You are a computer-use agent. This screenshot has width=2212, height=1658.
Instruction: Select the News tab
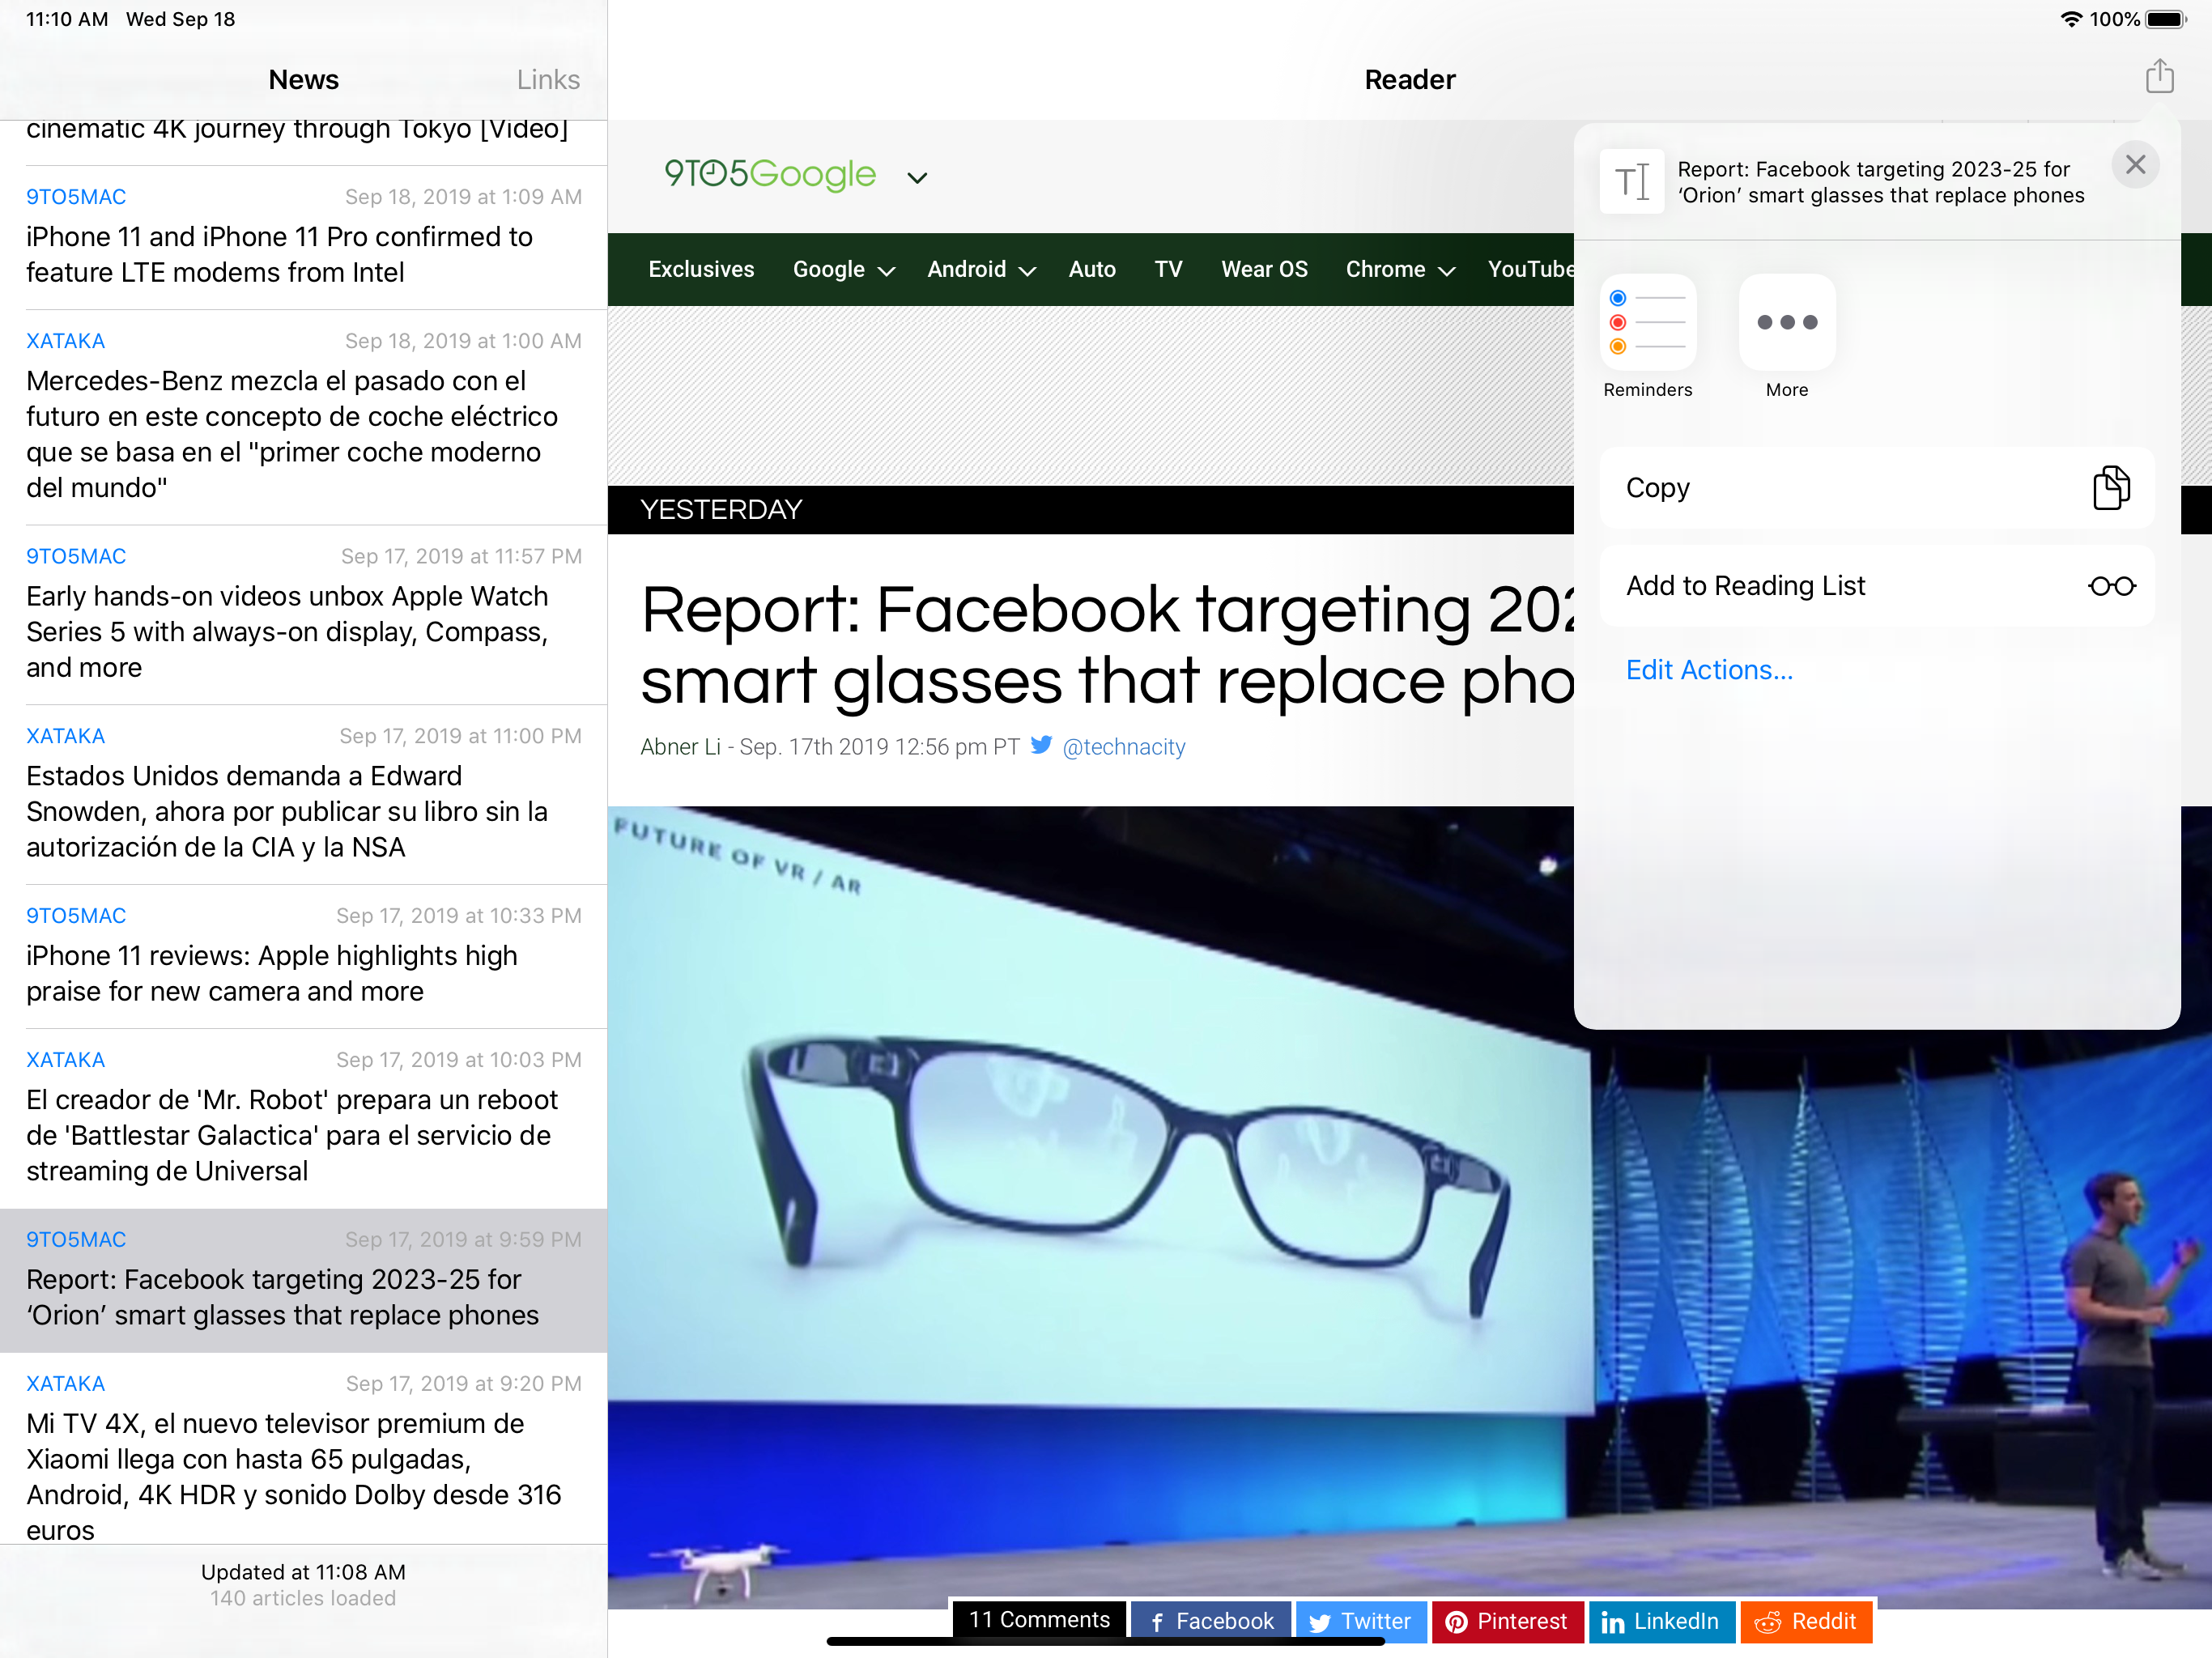(304, 79)
